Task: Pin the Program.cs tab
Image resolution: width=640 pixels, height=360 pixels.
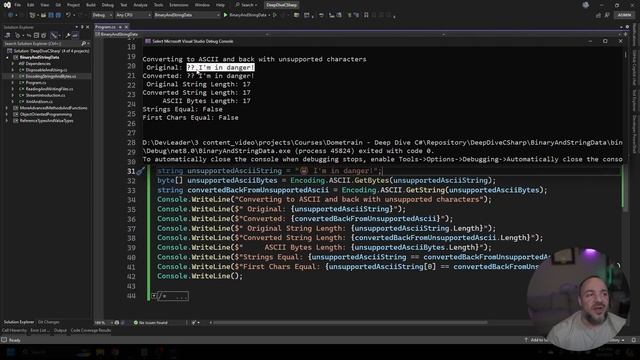Action: pos(120,27)
